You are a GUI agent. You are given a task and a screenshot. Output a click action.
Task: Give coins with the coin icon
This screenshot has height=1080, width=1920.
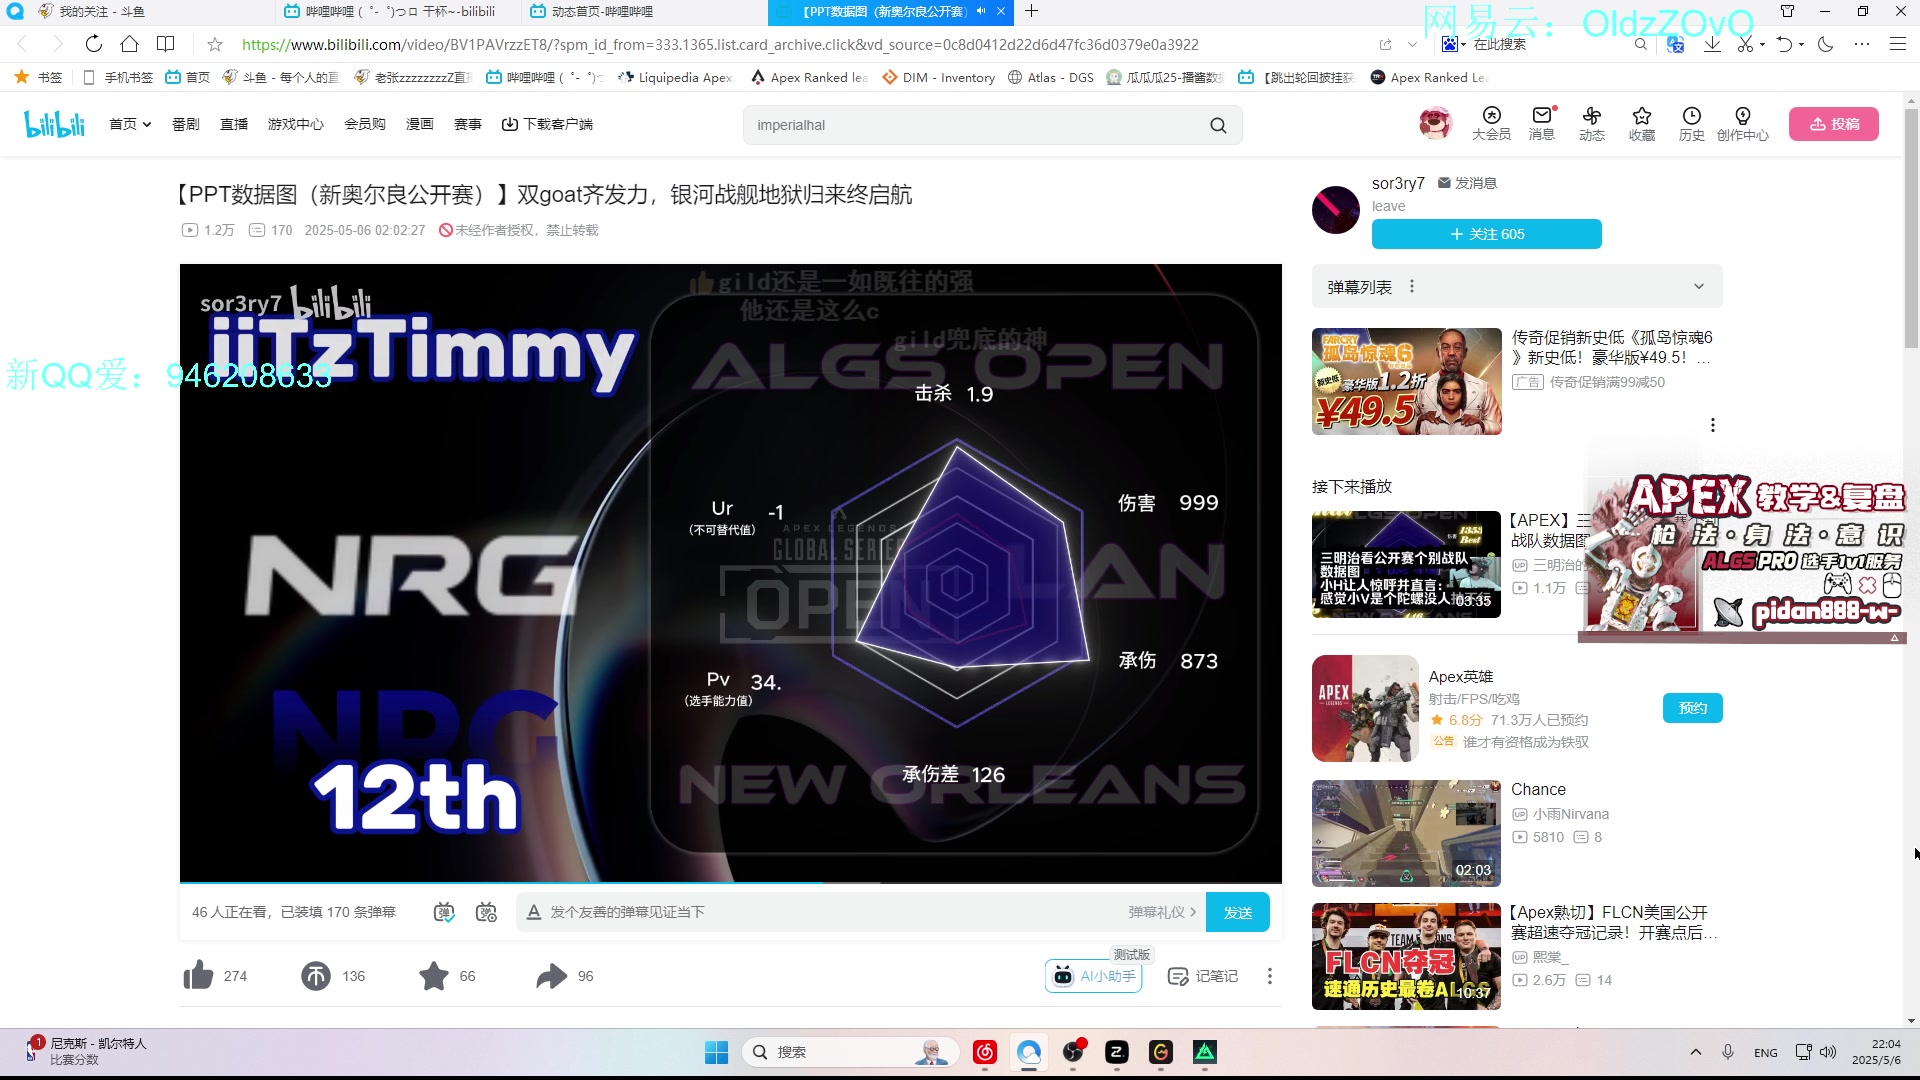[x=316, y=975]
